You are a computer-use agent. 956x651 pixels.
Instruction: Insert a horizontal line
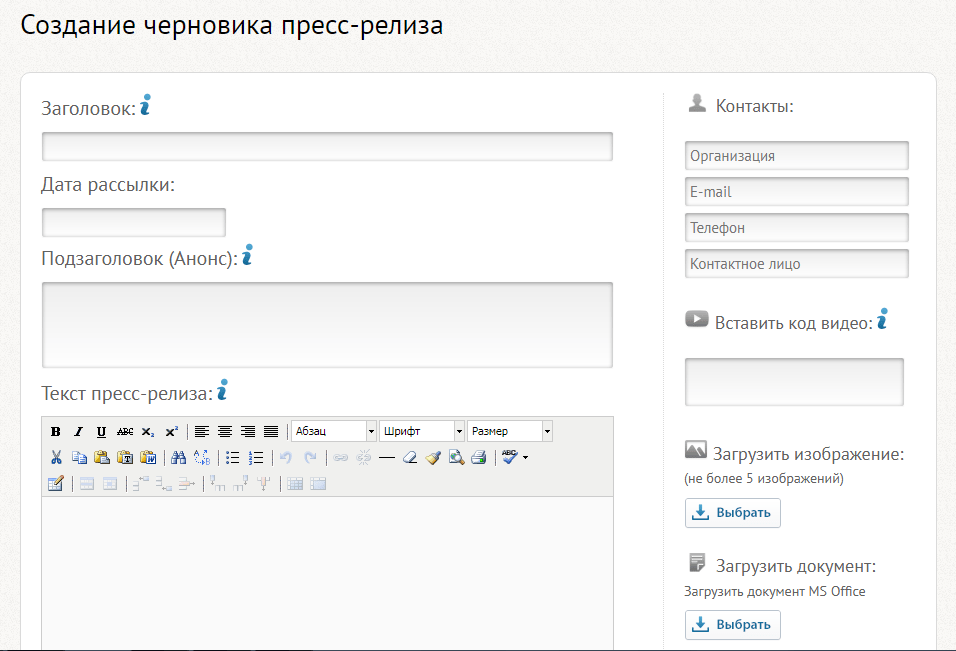[x=387, y=458]
